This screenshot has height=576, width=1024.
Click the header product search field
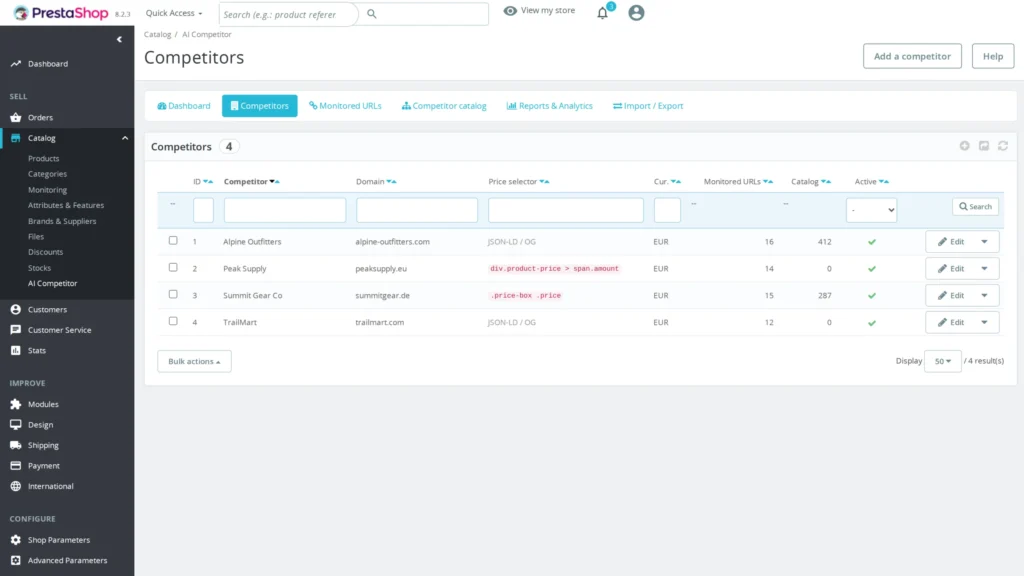pyautogui.click(x=288, y=14)
